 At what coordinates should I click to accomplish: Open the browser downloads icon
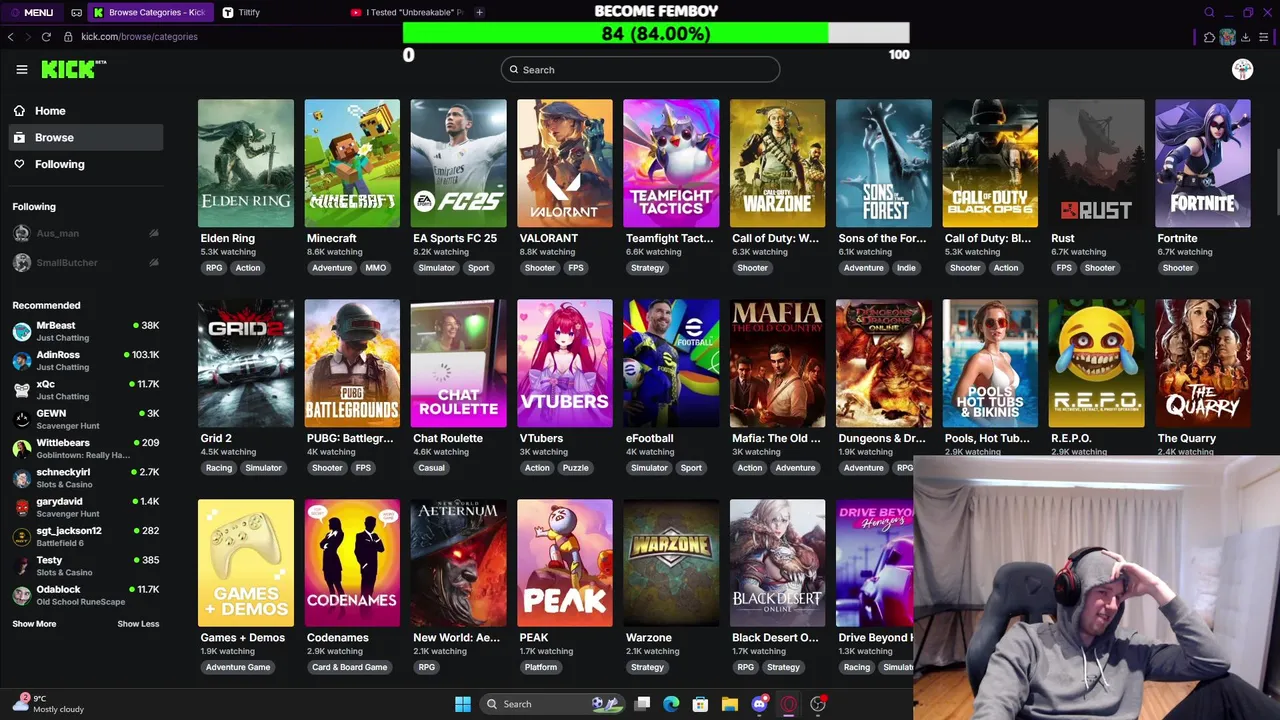tap(1248, 37)
